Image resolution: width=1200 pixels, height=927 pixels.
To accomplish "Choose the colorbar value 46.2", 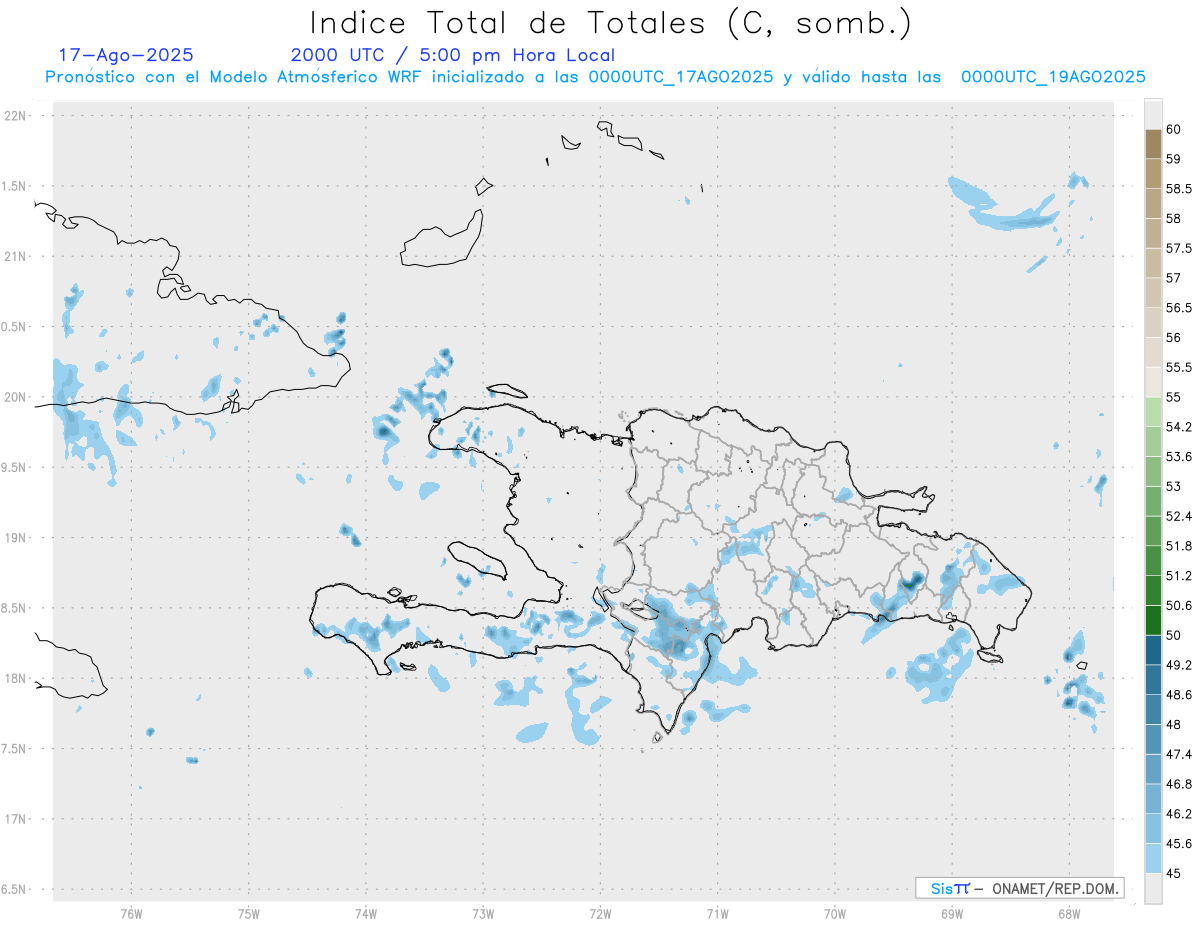I will (1179, 814).
